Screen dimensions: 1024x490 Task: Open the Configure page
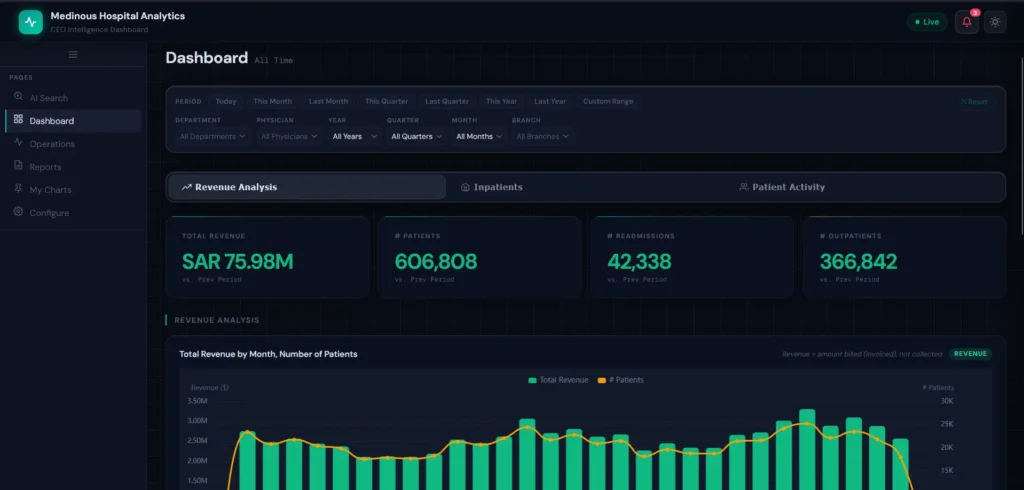pyautogui.click(x=73, y=213)
